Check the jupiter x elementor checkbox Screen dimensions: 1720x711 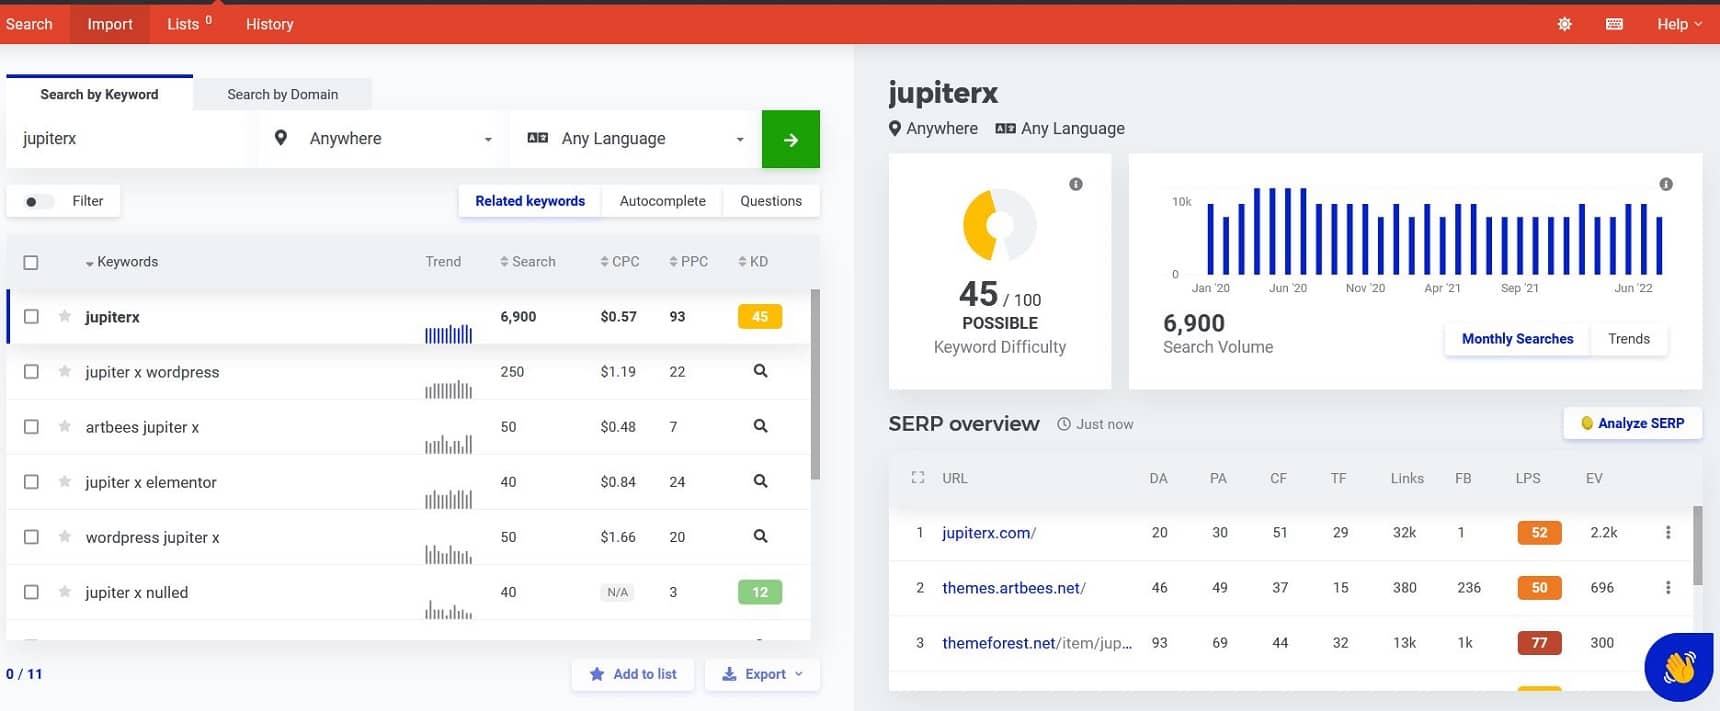click(x=31, y=481)
